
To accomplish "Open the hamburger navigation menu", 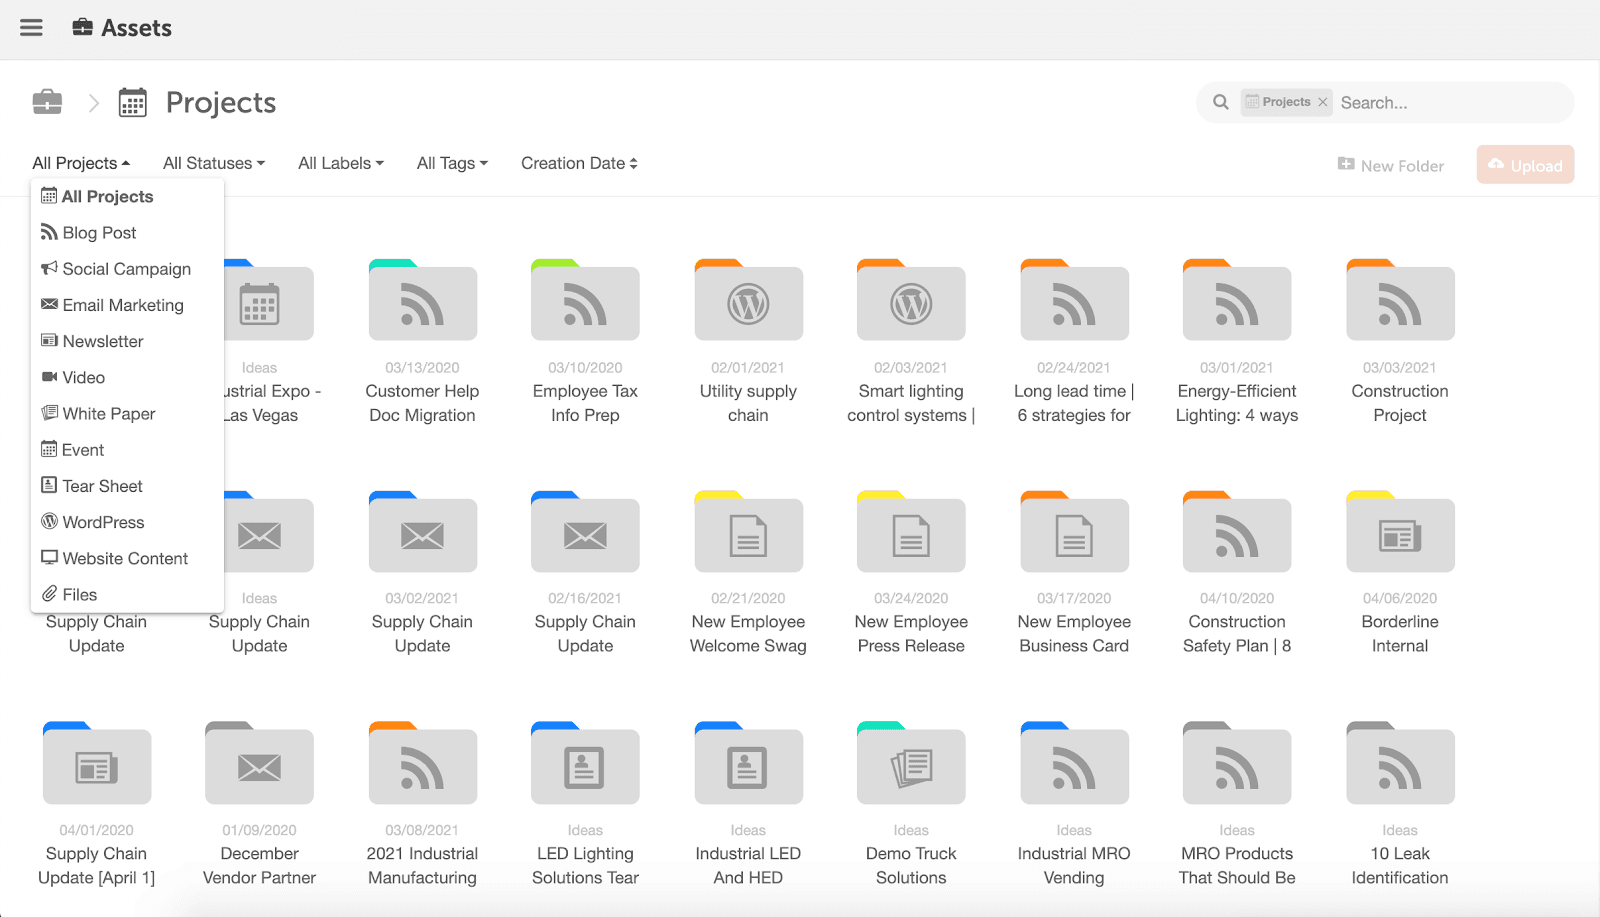I will pyautogui.click(x=31, y=28).
